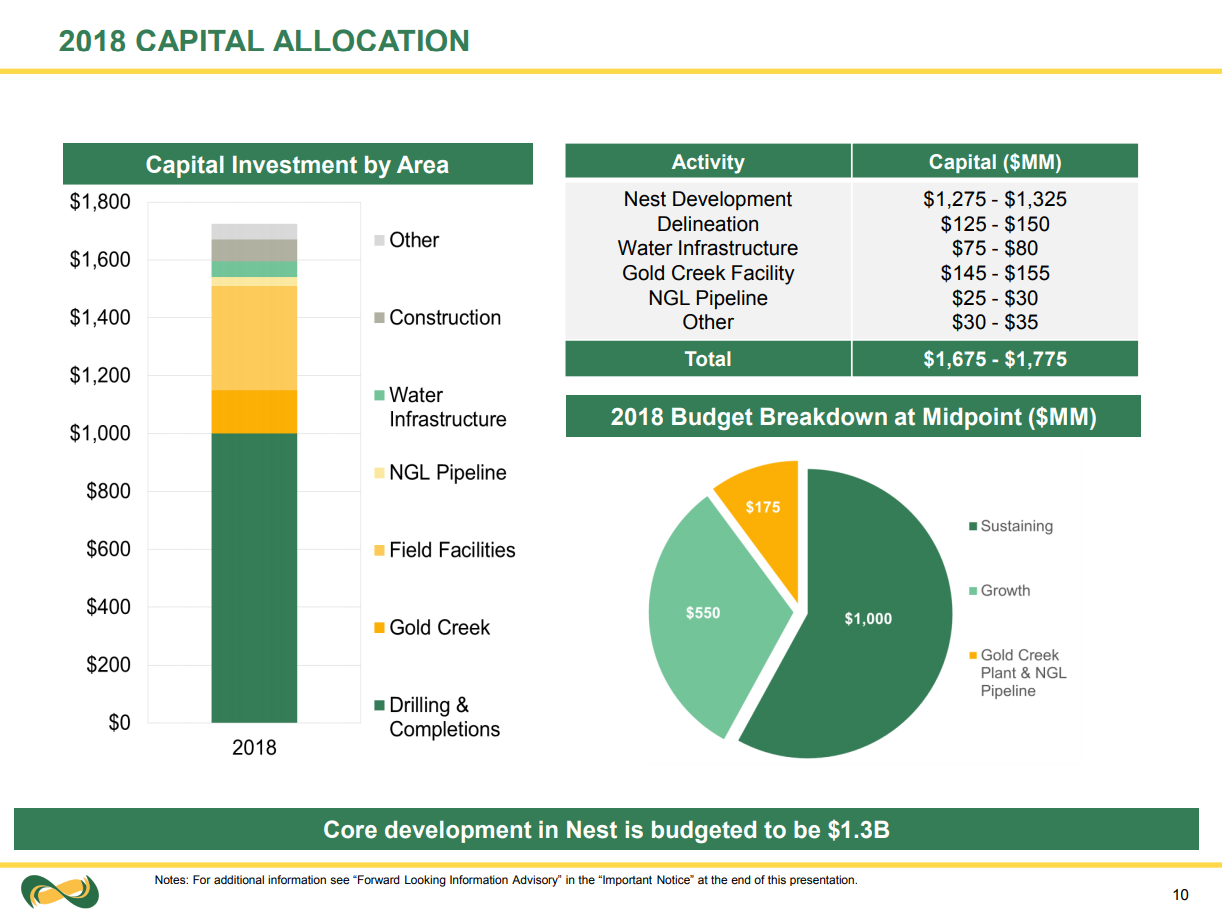Click the Growth legend marker beside pie chart

[x=973, y=591]
